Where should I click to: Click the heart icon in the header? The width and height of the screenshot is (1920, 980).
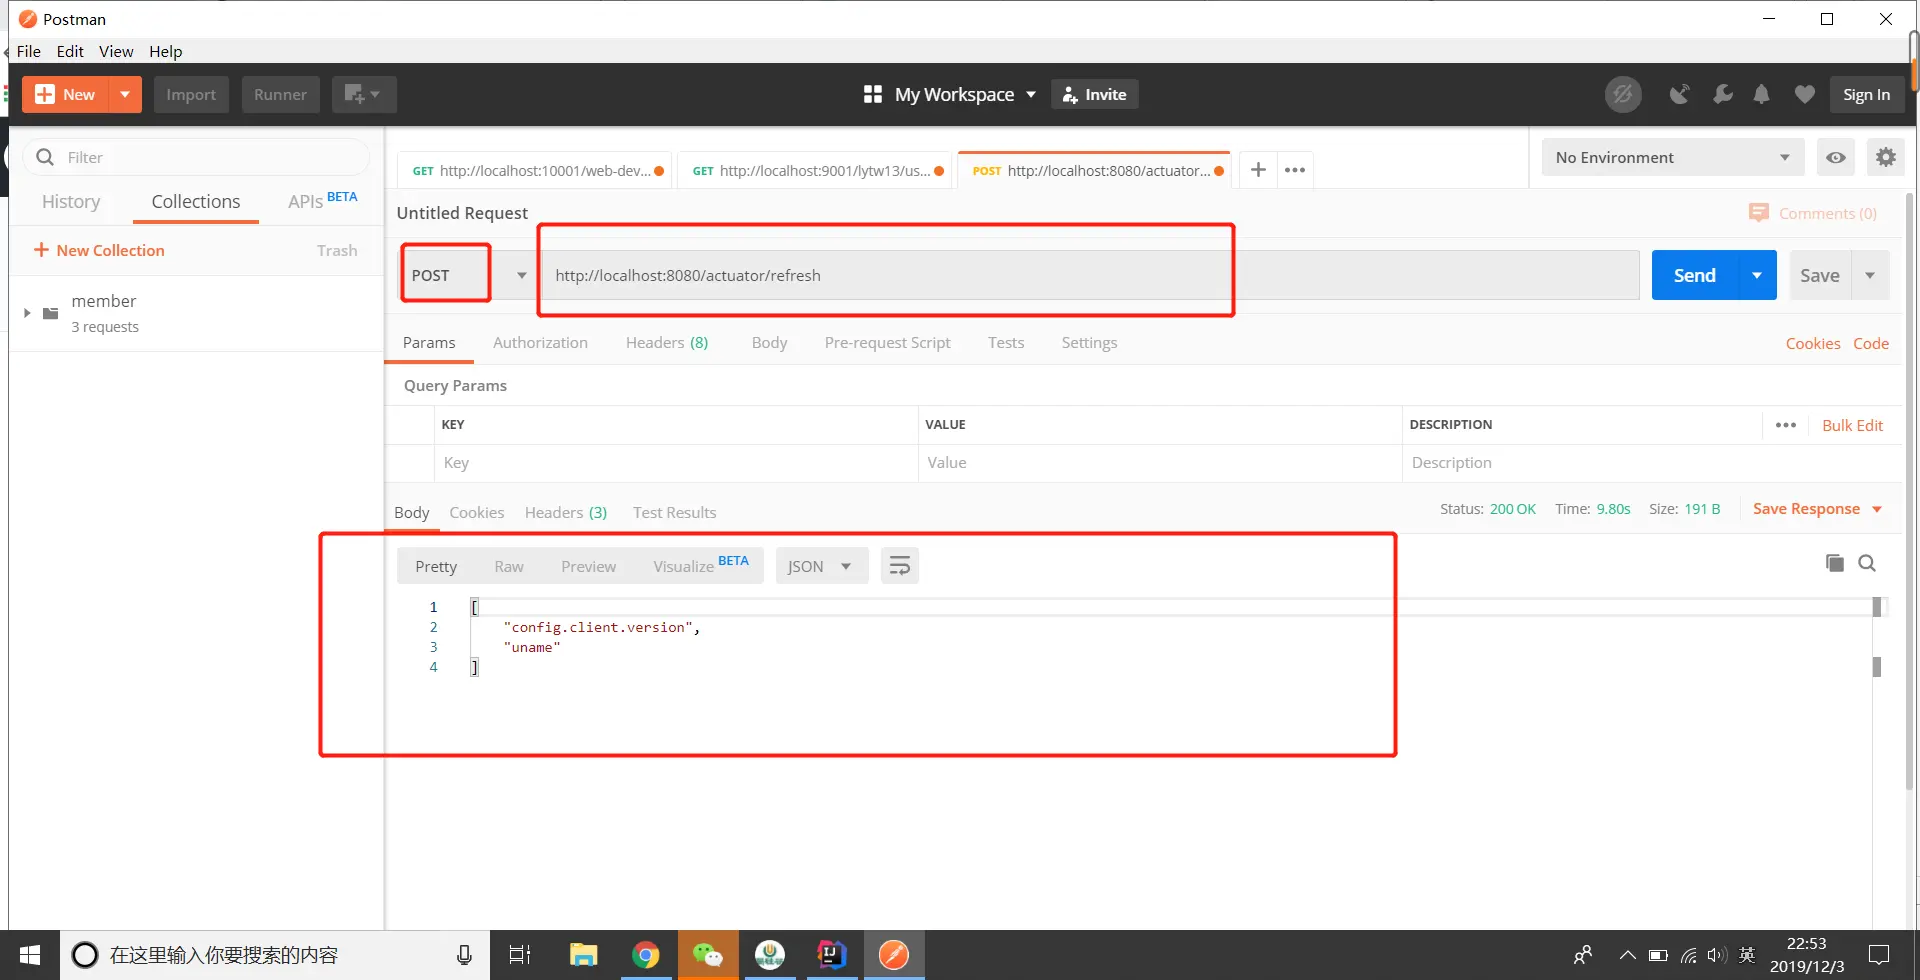pyautogui.click(x=1804, y=94)
